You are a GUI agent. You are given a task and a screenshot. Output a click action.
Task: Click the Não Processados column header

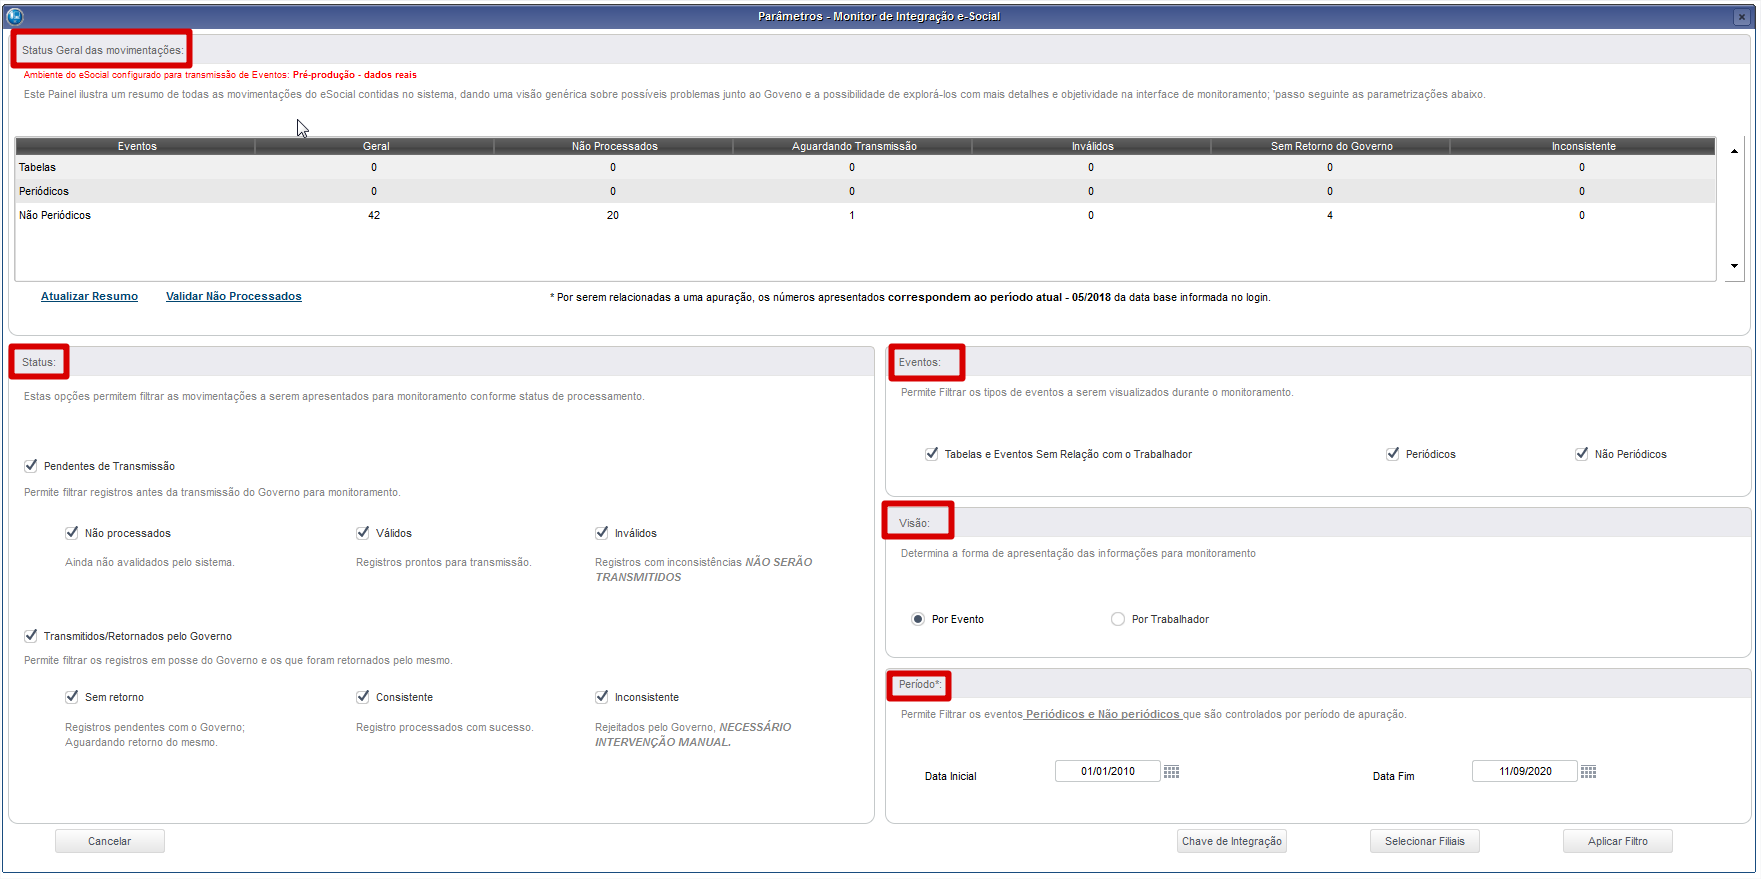click(614, 146)
